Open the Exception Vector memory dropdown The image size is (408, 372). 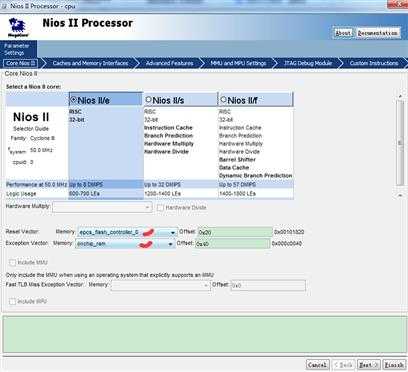tap(125, 244)
